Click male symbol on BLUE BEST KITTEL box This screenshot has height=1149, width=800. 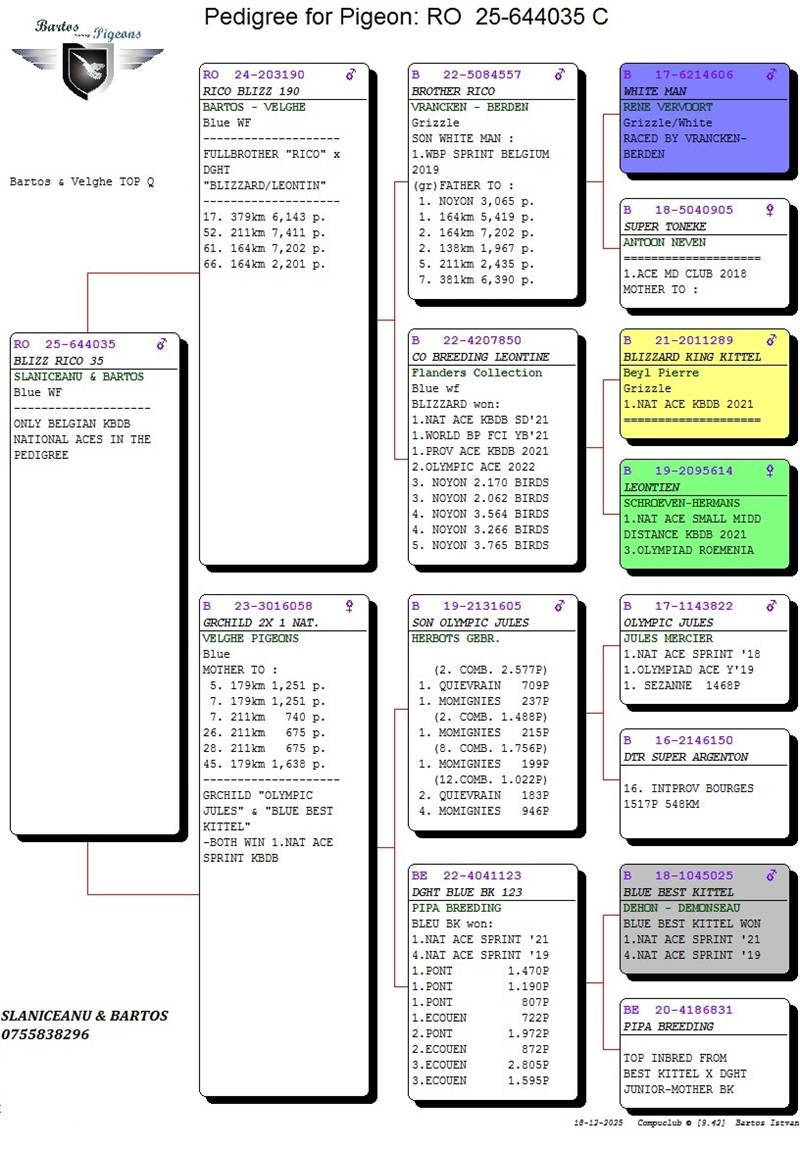point(769,876)
